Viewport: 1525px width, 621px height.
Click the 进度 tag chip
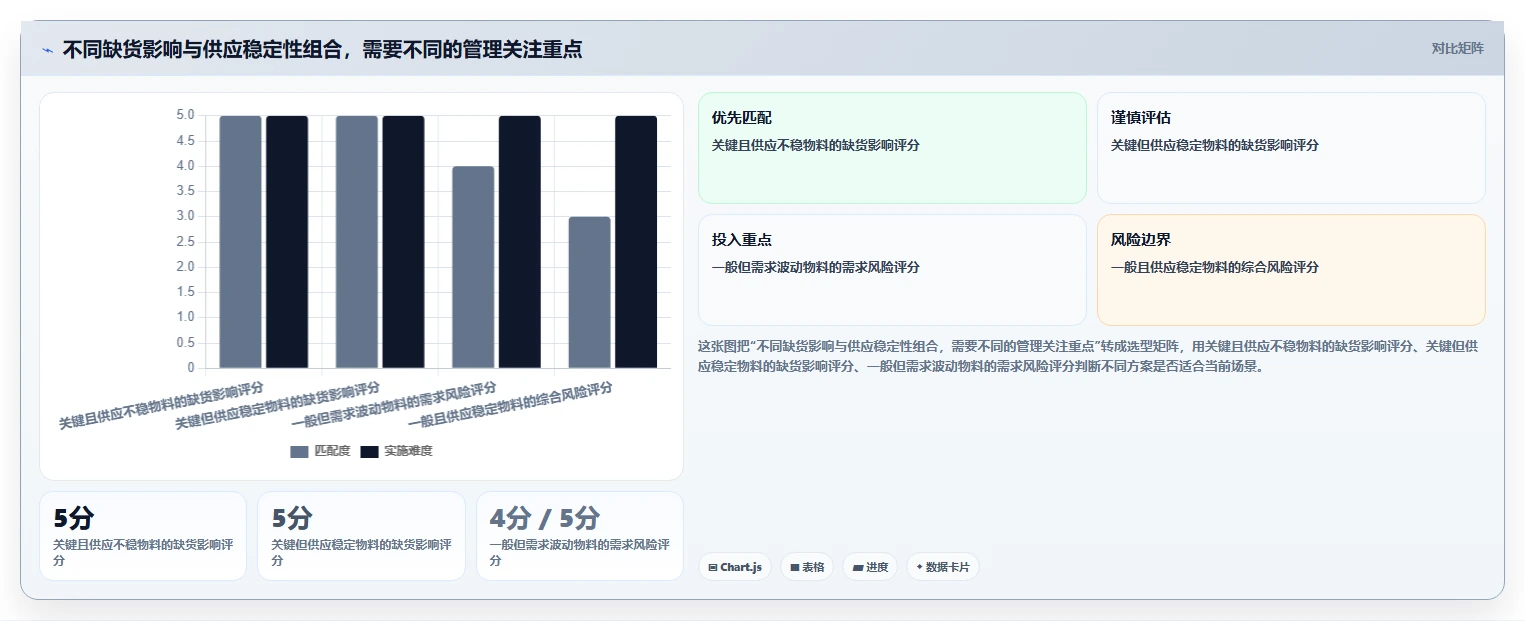tap(870, 567)
